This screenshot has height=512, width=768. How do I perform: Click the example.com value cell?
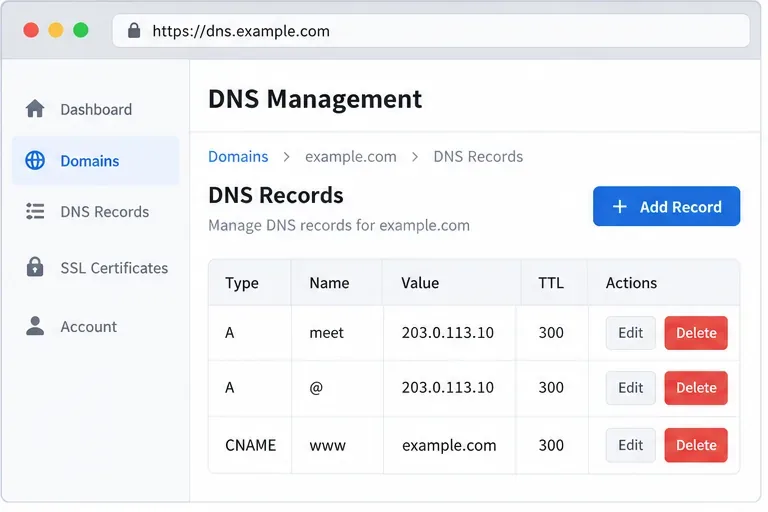click(449, 445)
